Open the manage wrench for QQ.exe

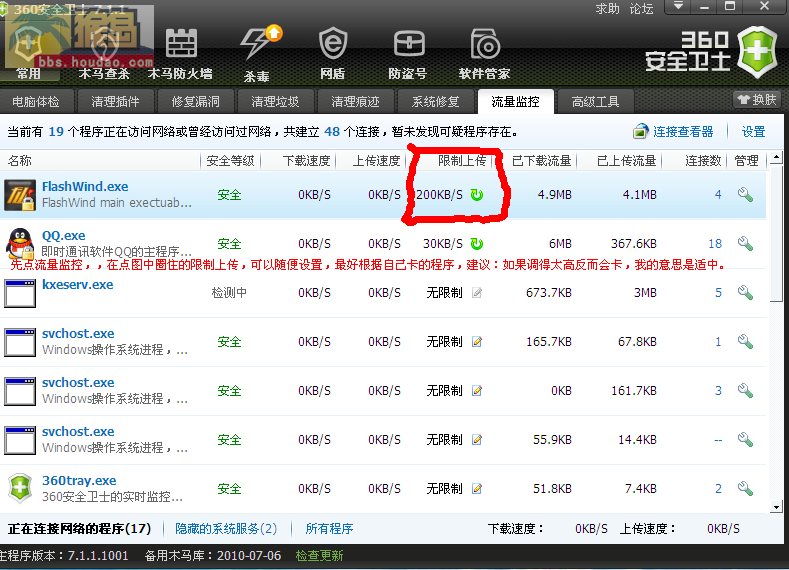(x=745, y=243)
